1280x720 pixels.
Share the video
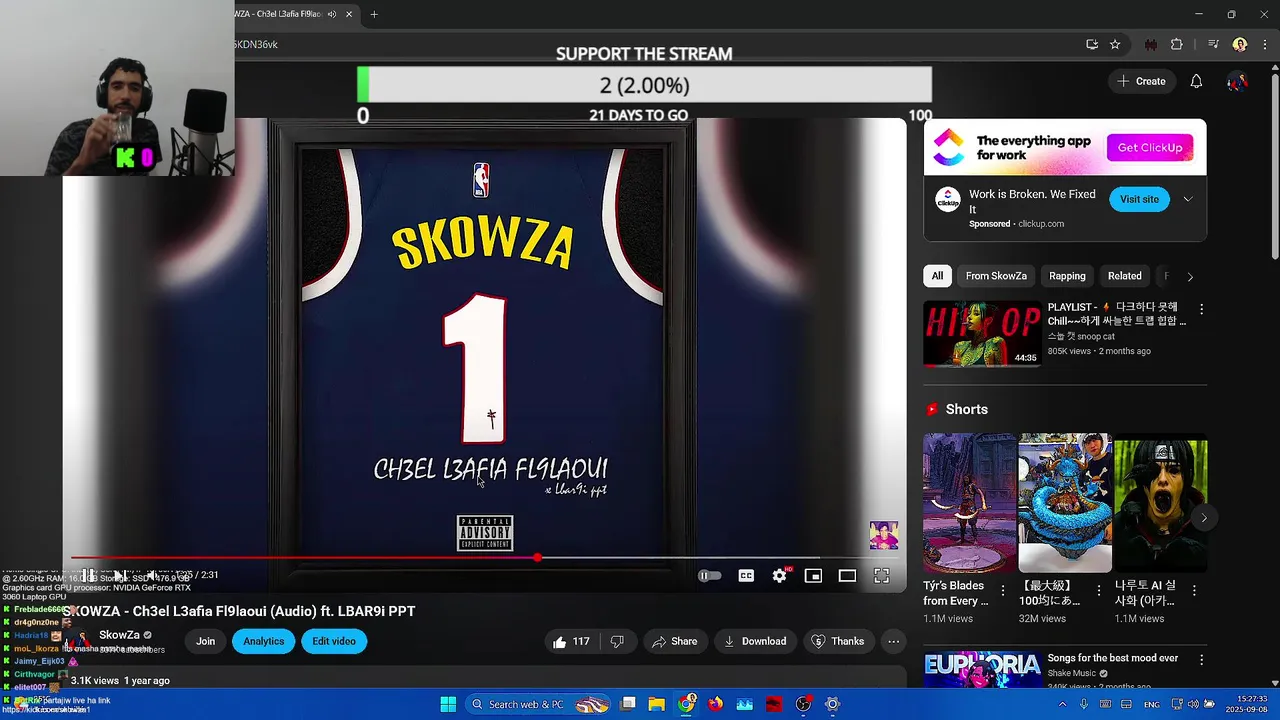(x=674, y=641)
